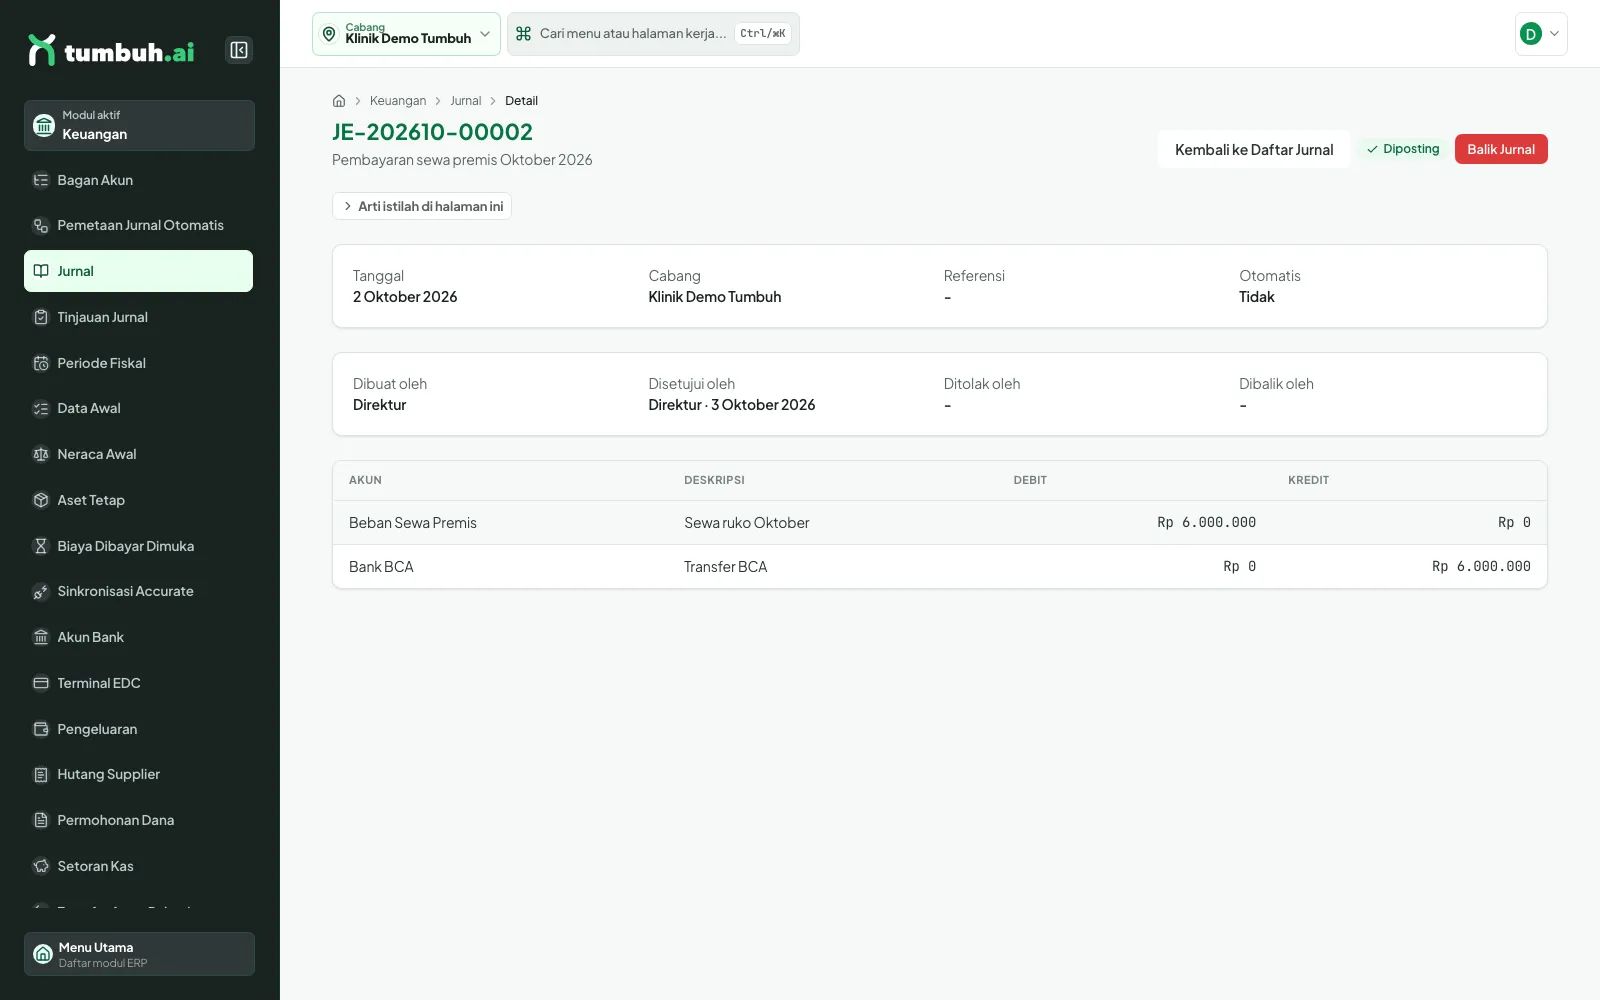Image resolution: width=1600 pixels, height=1000 pixels.
Task: Expand Arti istilah di halaman ini
Action: point(422,206)
